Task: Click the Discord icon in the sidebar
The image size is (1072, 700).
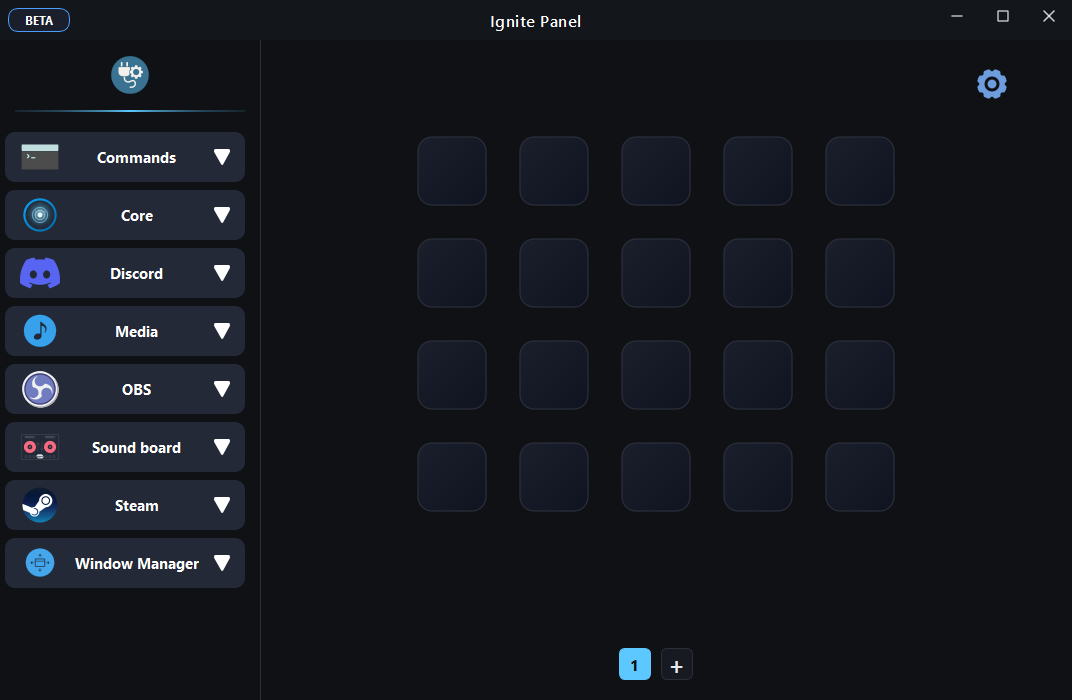Action: click(x=40, y=273)
